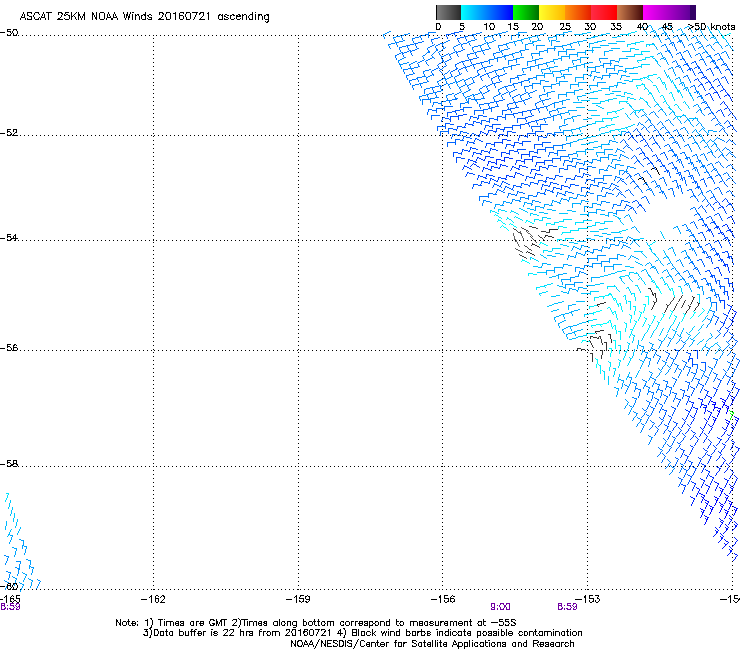This screenshot has width=740, height=650.
Task: Click the NOAA/NESDIS Center for Satellite Applications credit
Action: 432,644
